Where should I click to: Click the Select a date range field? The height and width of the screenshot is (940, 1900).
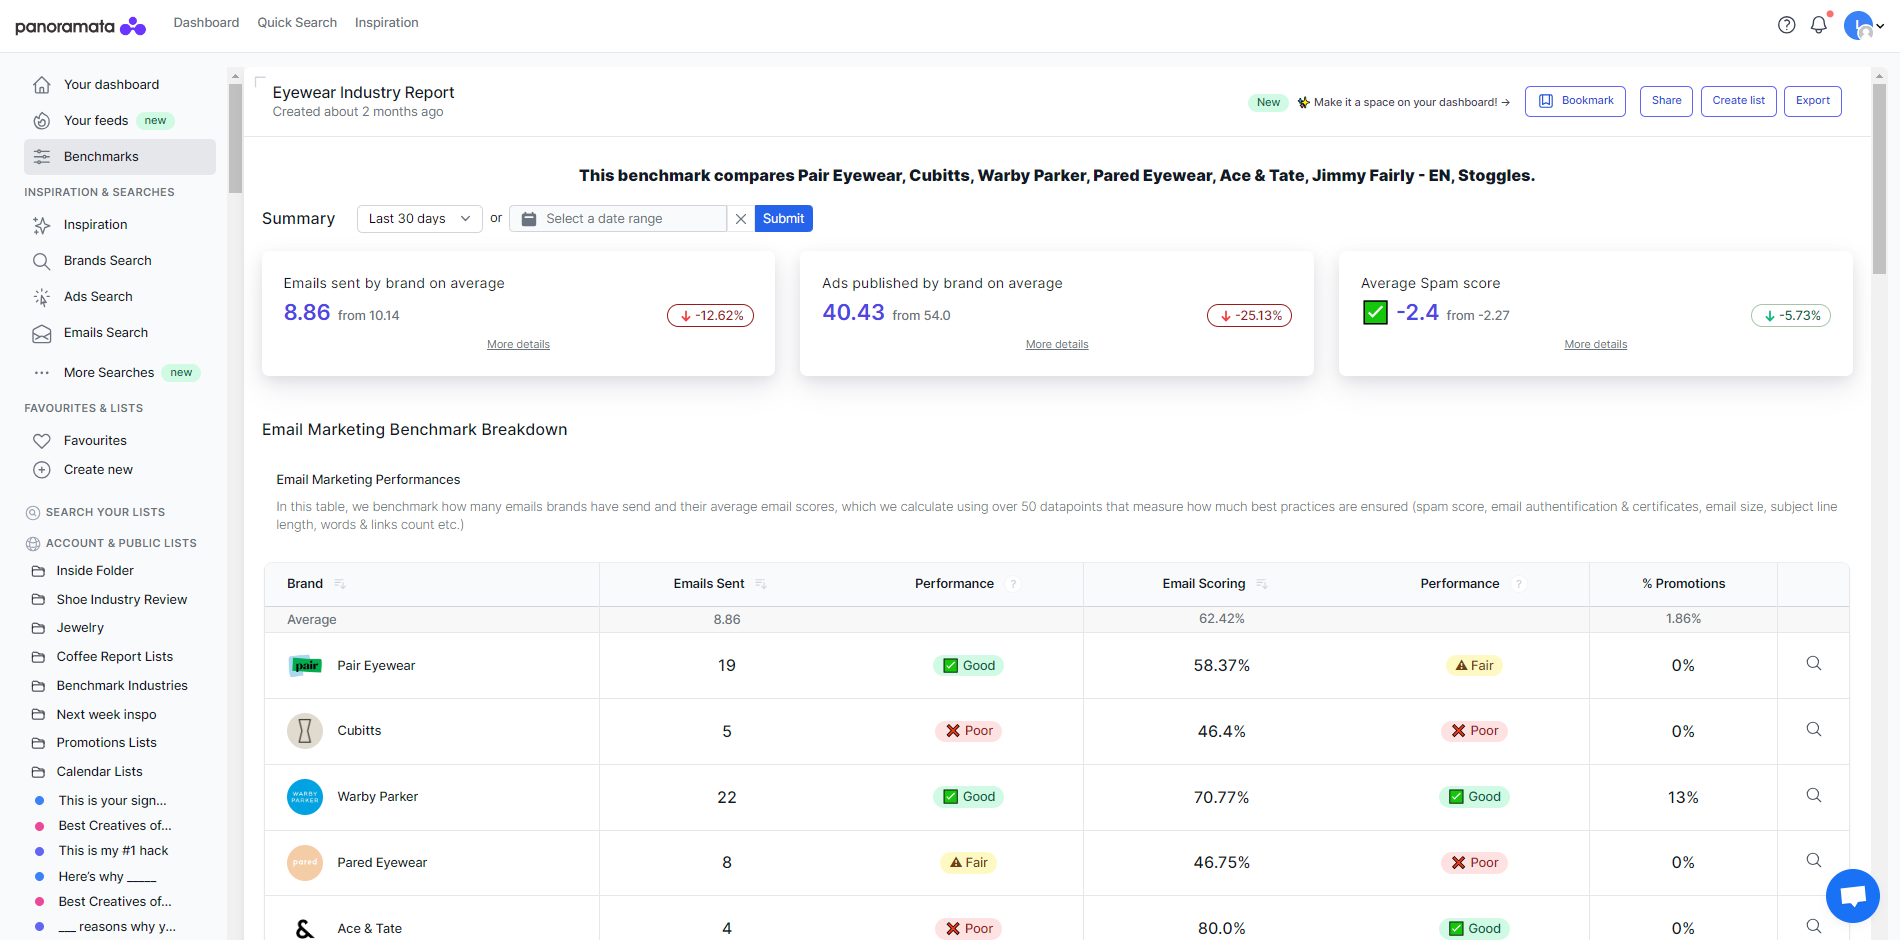tap(618, 219)
